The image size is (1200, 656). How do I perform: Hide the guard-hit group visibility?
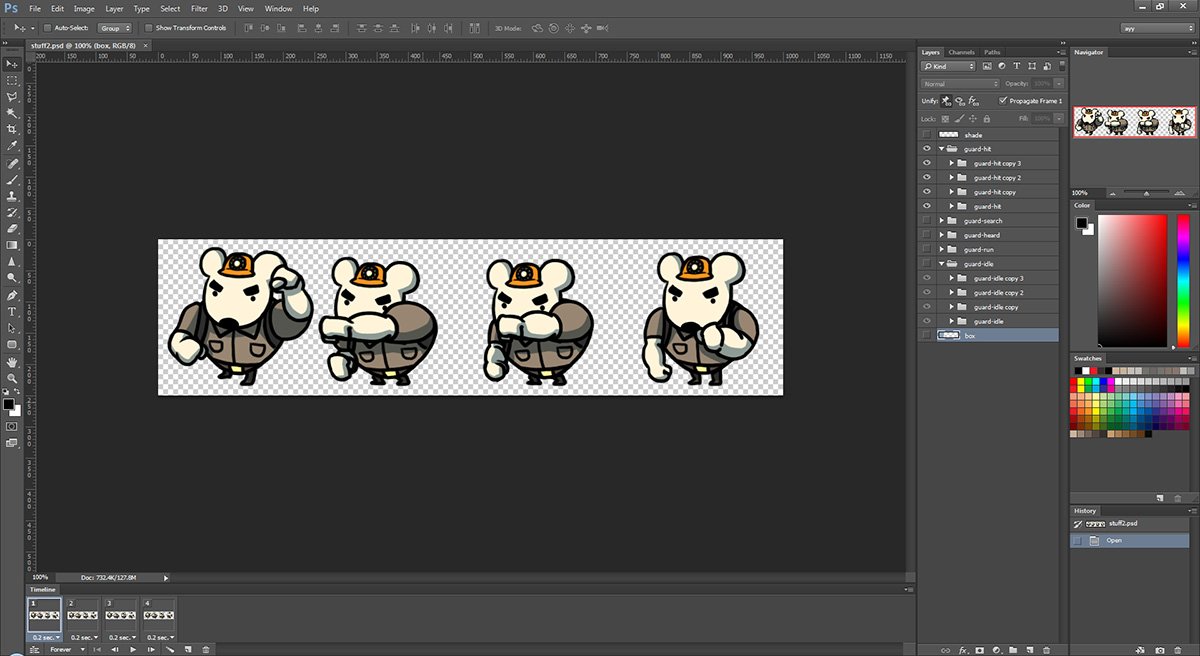925,148
